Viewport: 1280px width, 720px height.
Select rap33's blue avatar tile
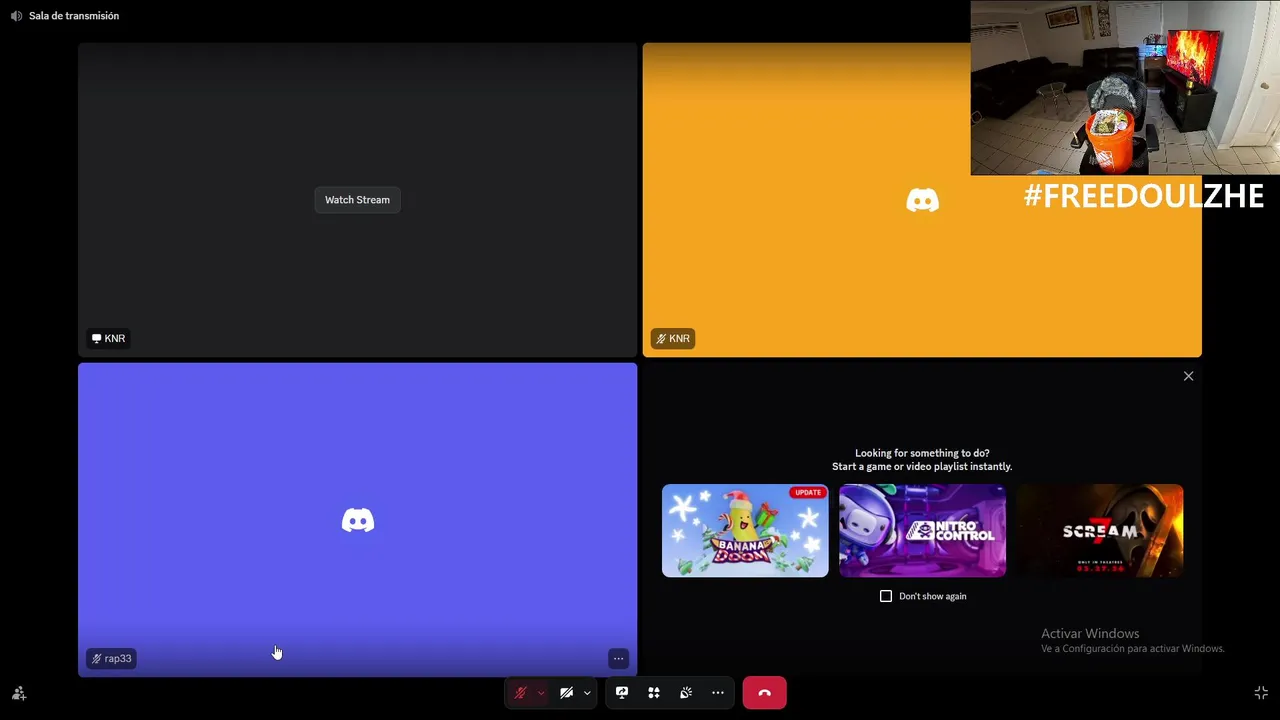(358, 520)
